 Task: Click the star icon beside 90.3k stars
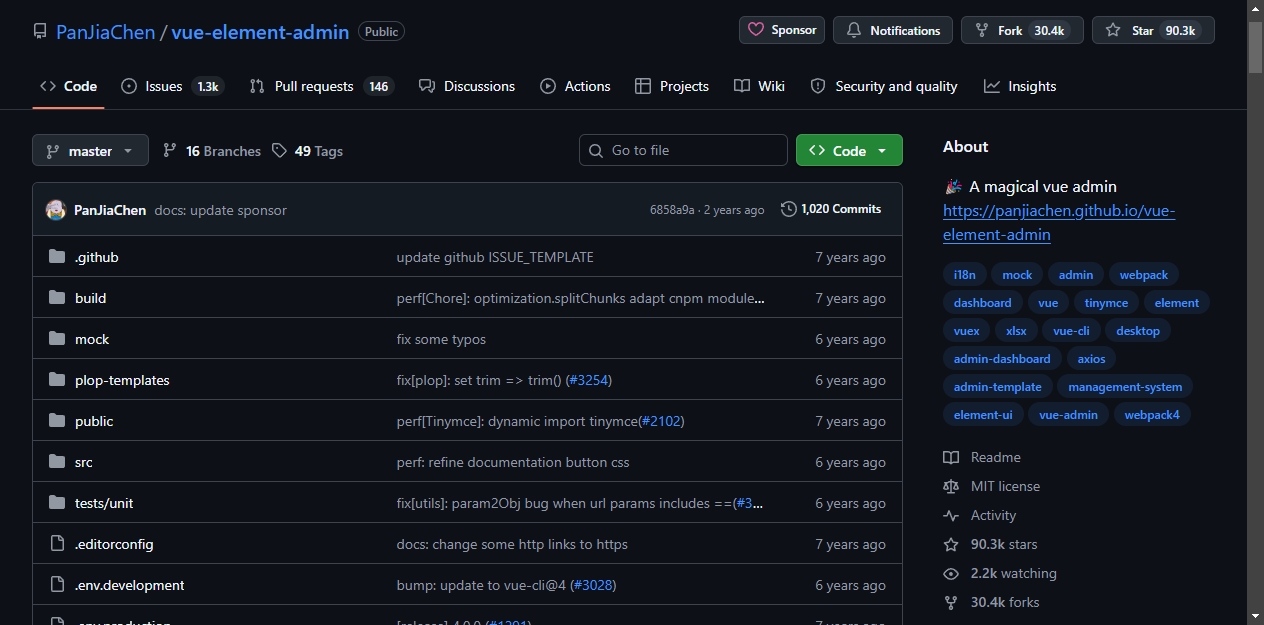click(x=951, y=544)
